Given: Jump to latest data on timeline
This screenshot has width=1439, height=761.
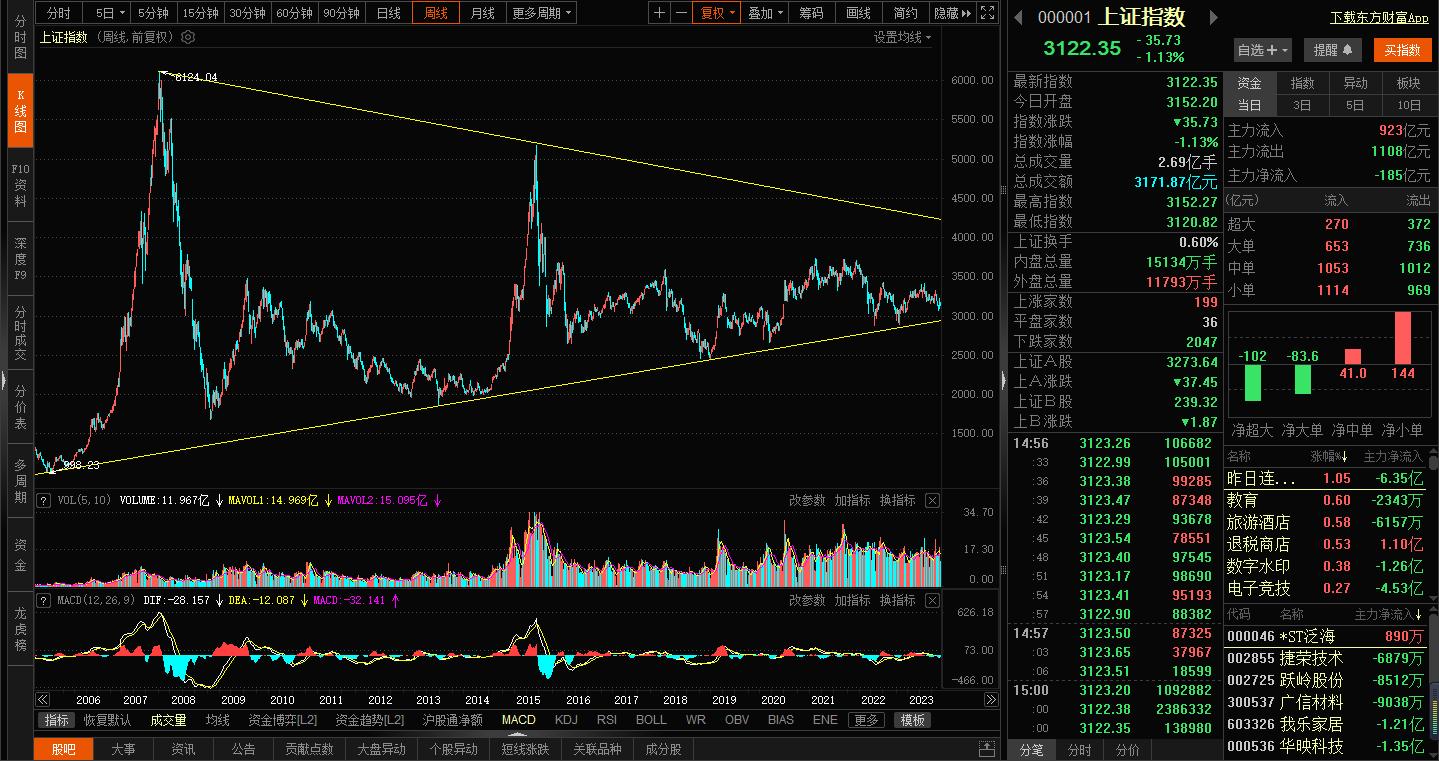Looking at the screenshot, I should pyautogui.click(x=990, y=700).
